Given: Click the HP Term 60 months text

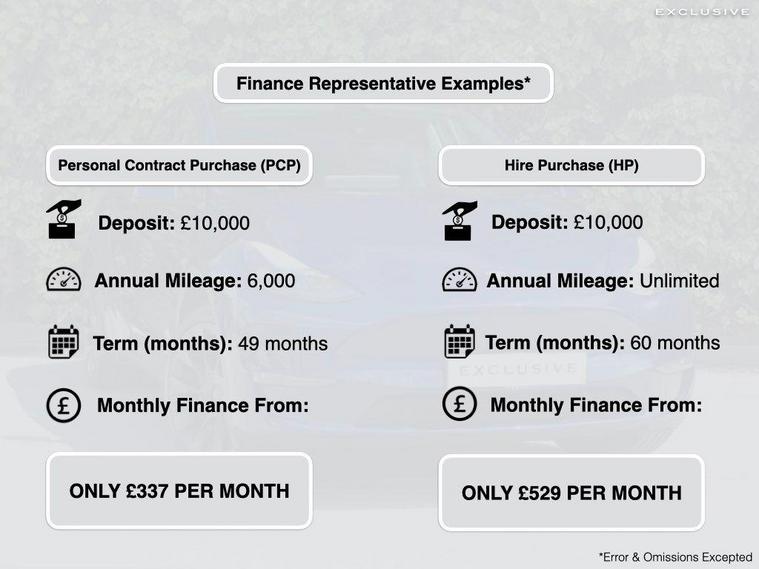Looking at the screenshot, I should (603, 342).
